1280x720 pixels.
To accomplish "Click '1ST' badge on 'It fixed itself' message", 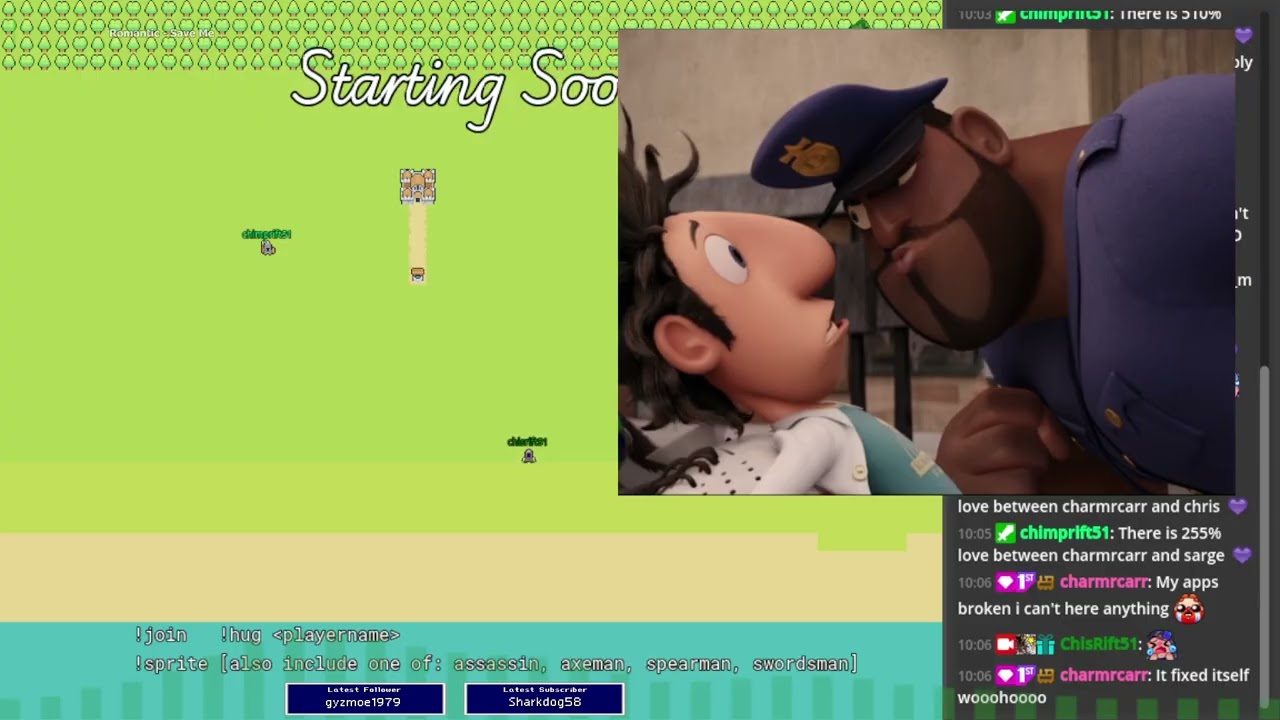I will 1025,675.
